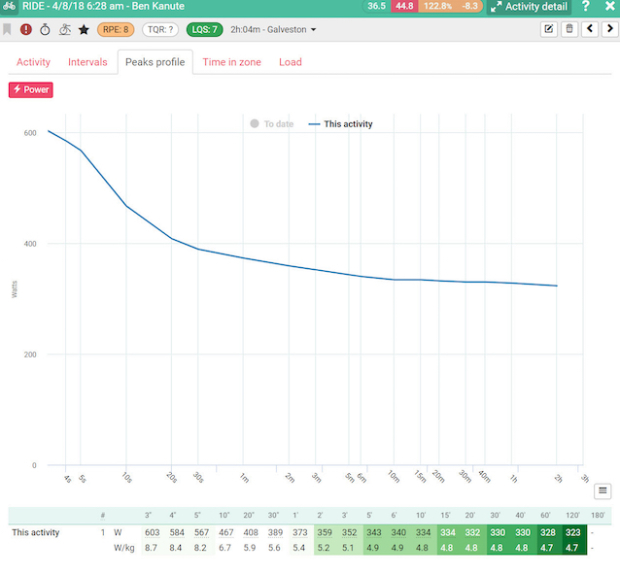Mark activity as favorite with star

point(83,29)
